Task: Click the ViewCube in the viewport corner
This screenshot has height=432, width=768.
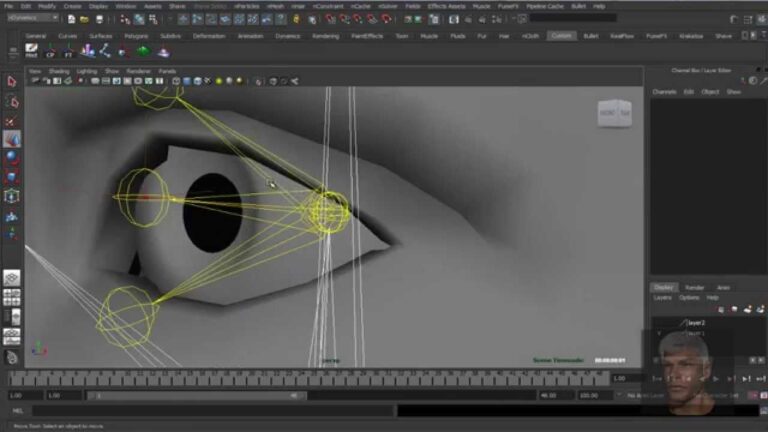Action: [x=613, y=114]
